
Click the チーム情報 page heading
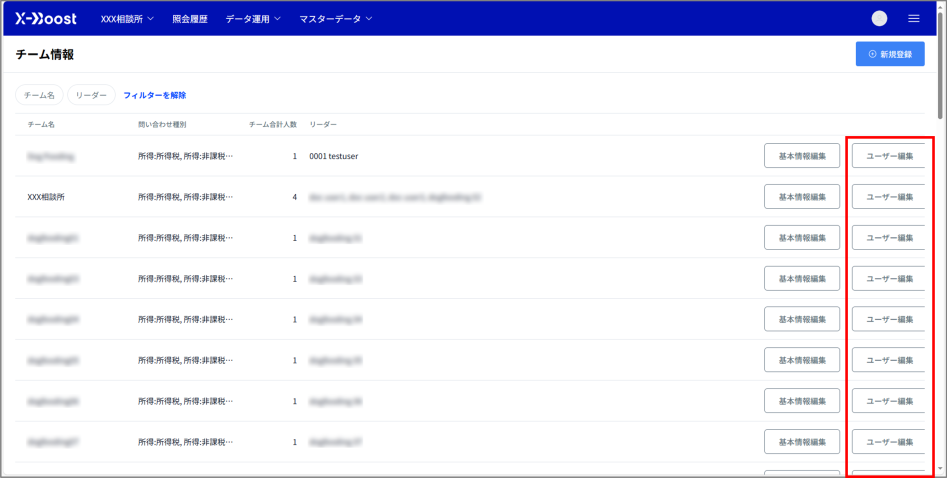[45, 54]
